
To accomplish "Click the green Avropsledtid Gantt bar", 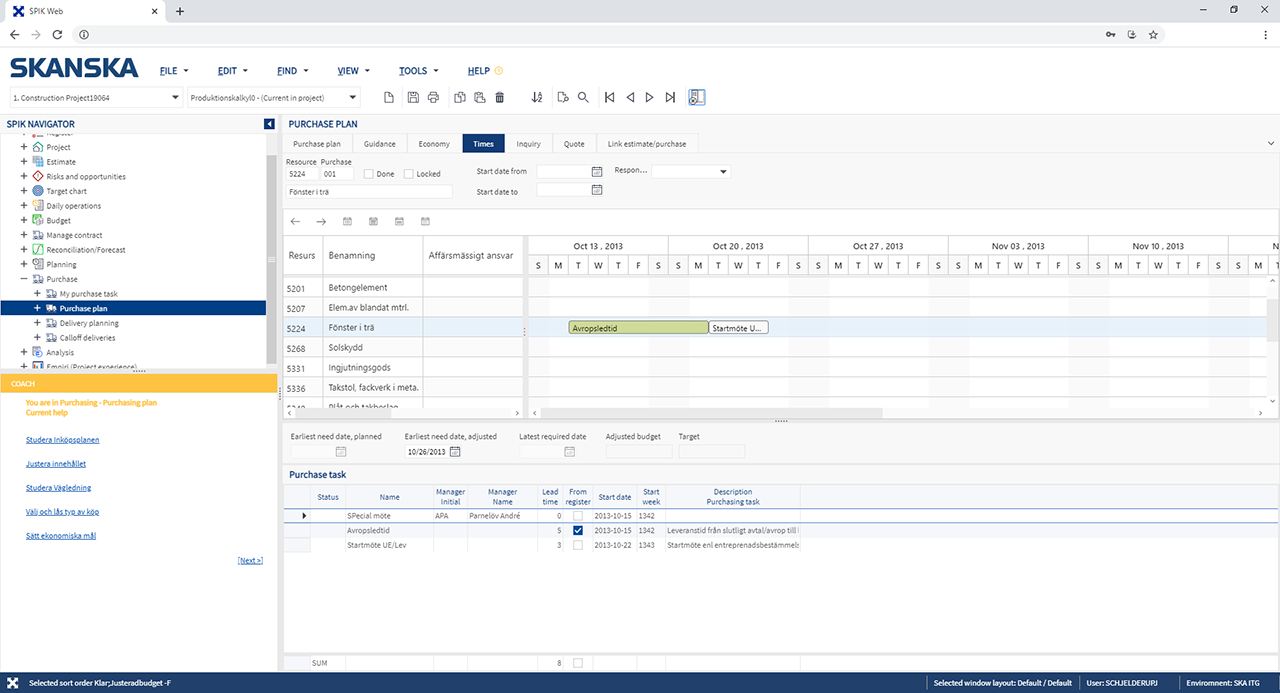I will coord(638,328).
